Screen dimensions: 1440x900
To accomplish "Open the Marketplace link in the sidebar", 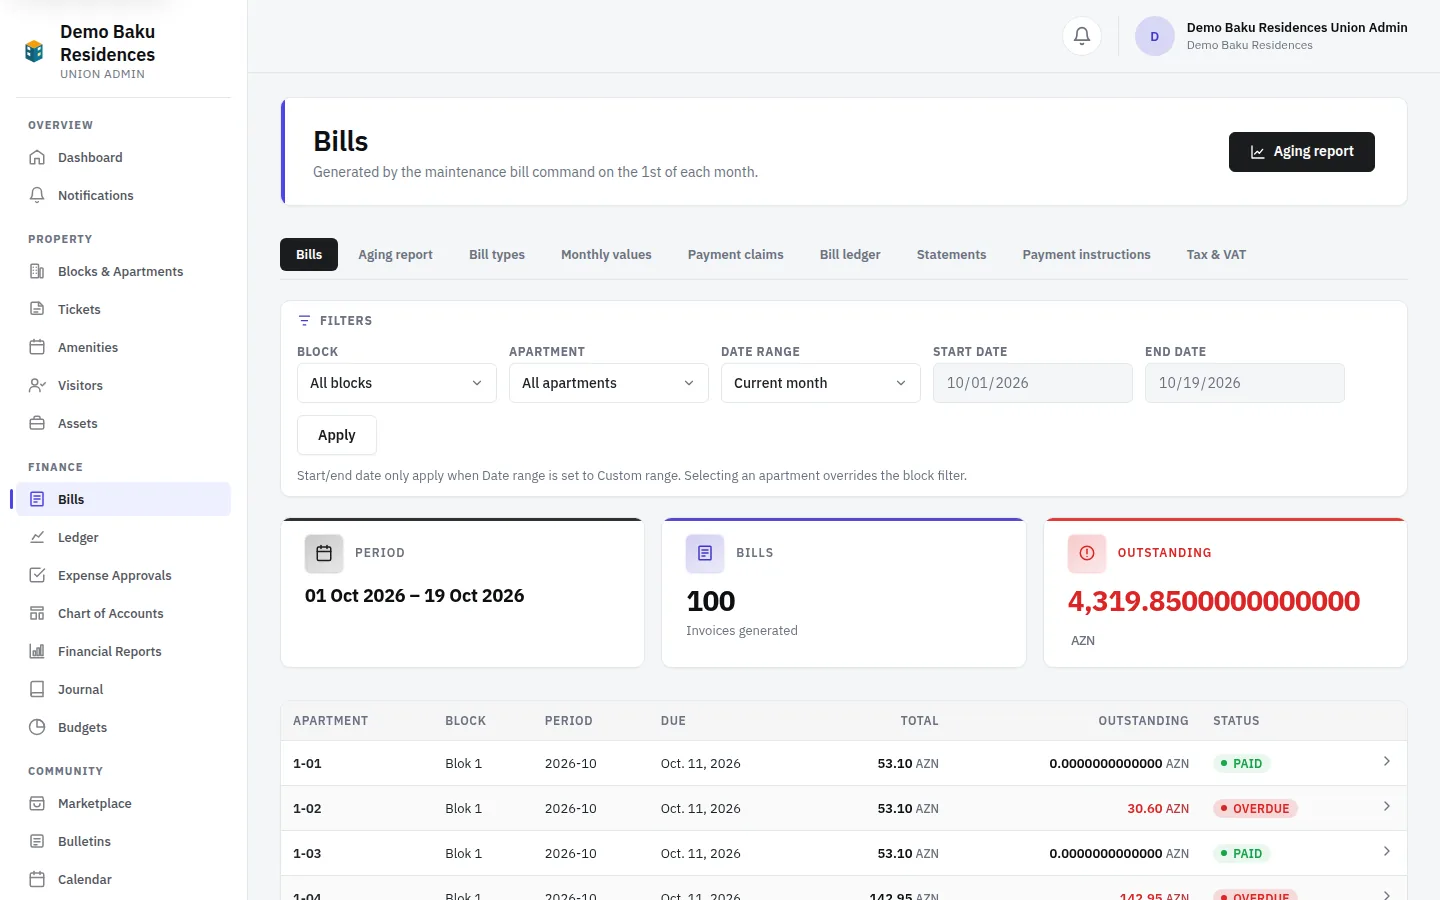I will (123, 803).
